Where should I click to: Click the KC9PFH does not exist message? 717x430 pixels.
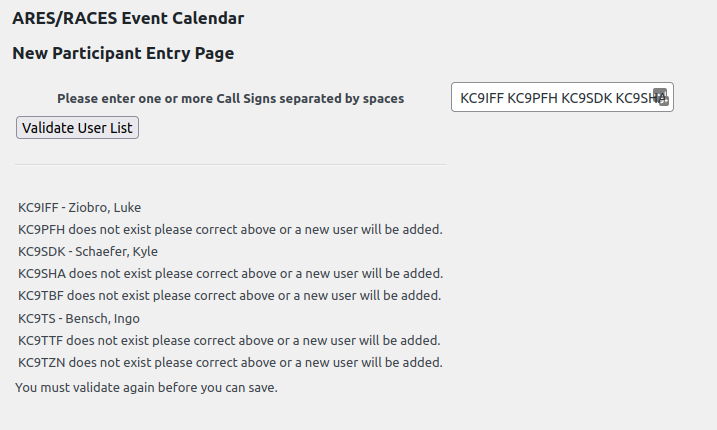[230, 230]
